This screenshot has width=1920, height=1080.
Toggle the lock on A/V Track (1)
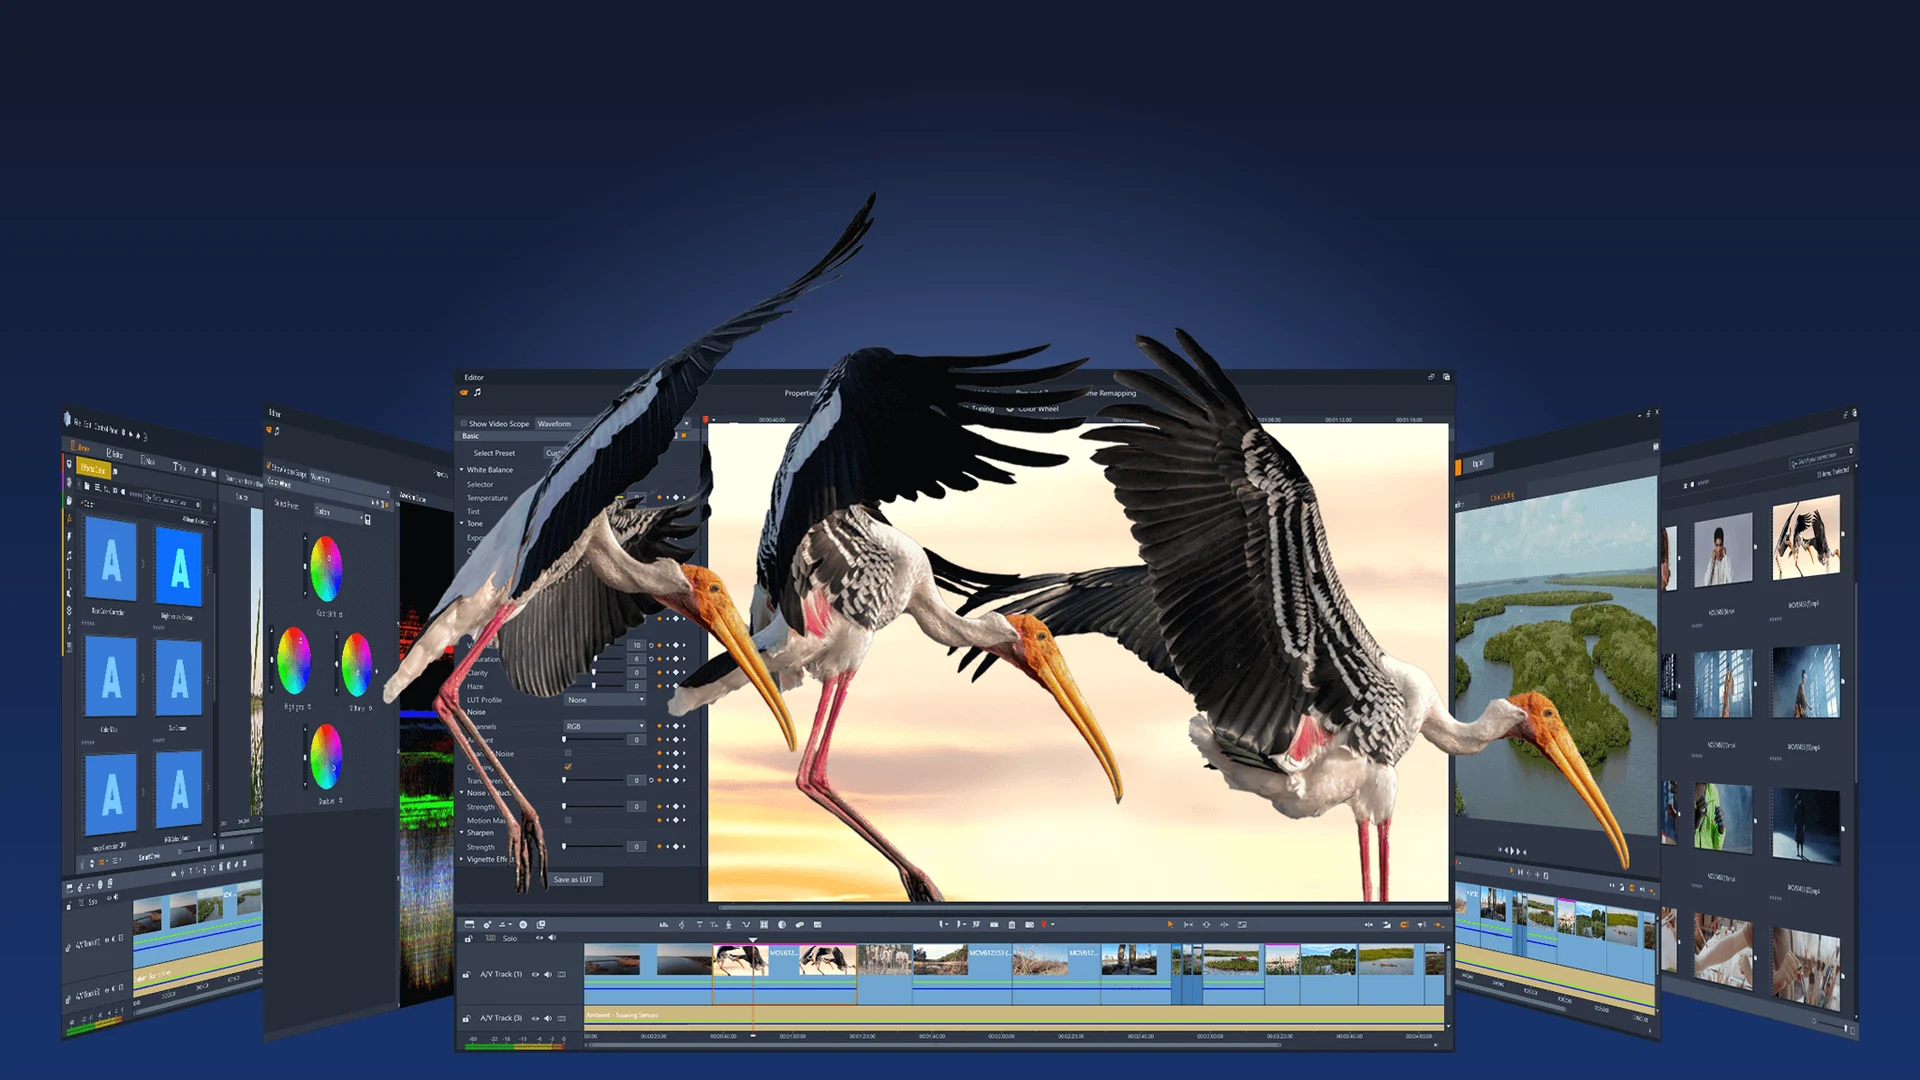coord(466,974)
